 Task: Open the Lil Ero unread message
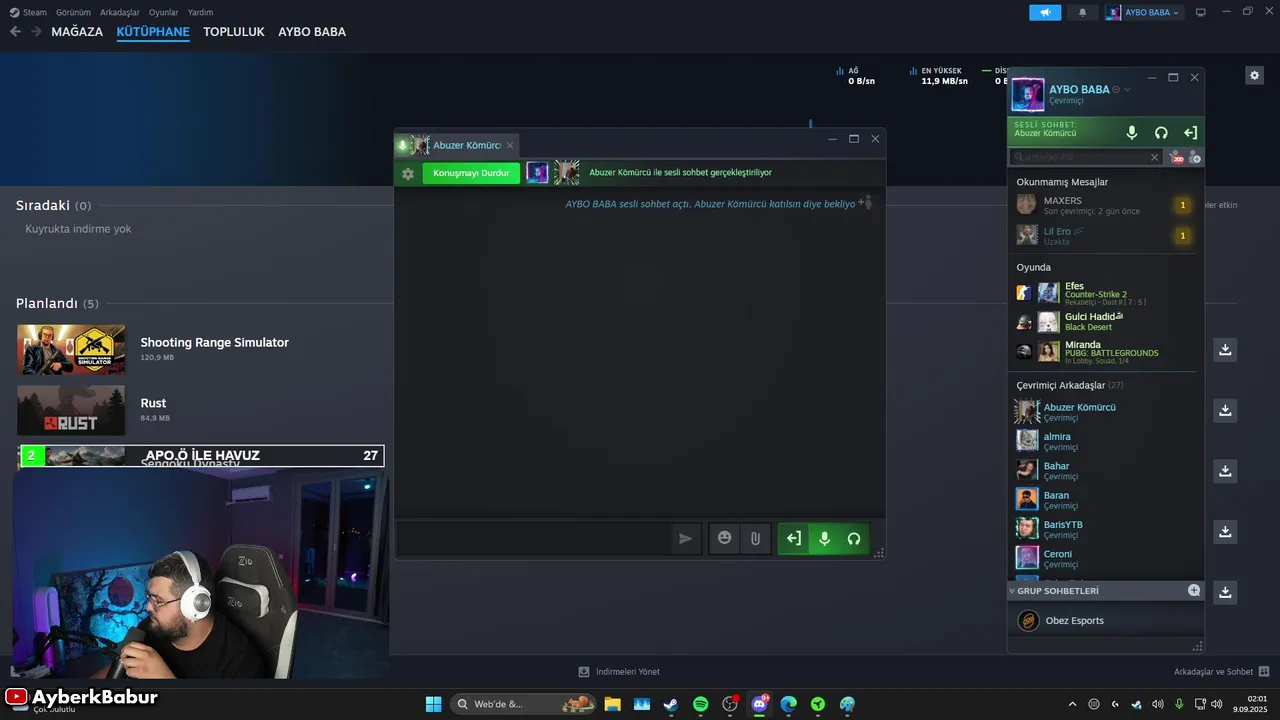[1105, 235]
